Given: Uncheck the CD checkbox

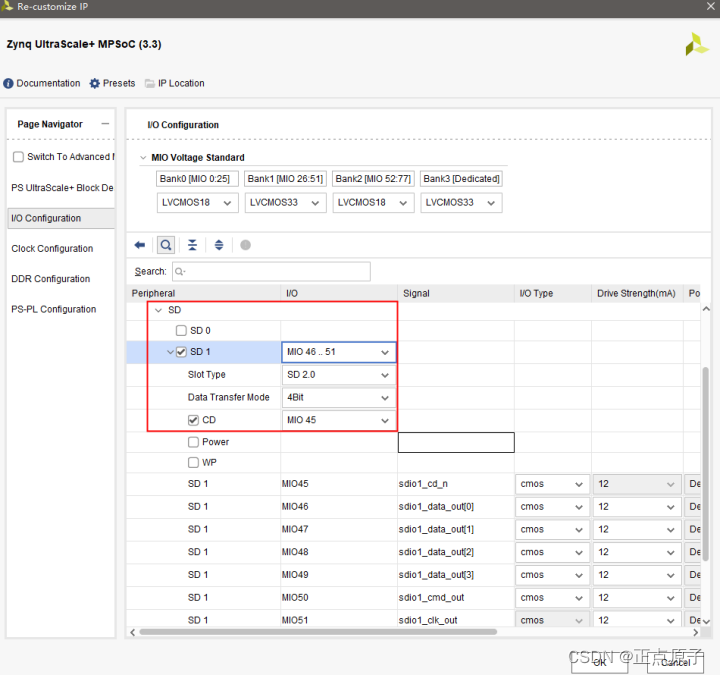Looking at the screenshot, I should pyautogui.click(x=193, y=420).
